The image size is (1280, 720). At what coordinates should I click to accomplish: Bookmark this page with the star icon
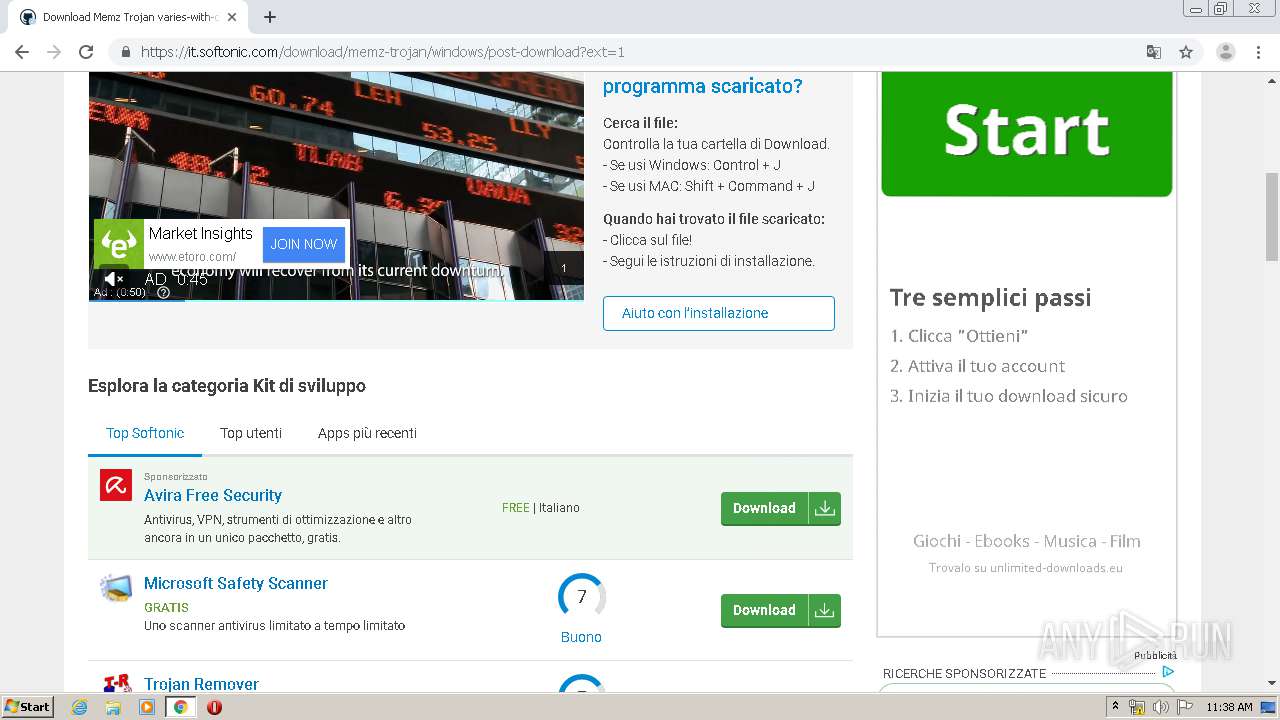point(1186,52)
